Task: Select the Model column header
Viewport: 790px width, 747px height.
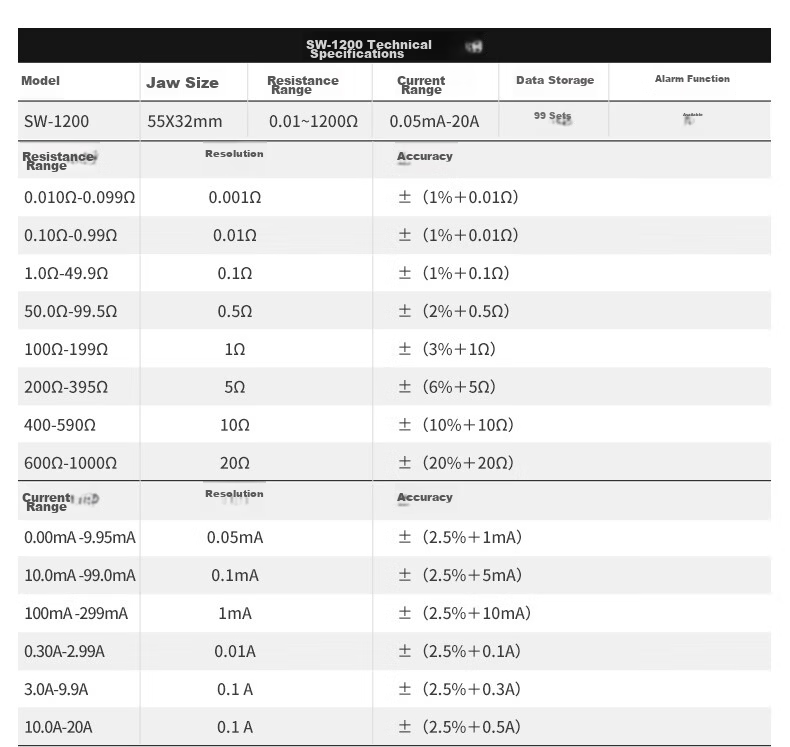Action: [x=40, y=81]
